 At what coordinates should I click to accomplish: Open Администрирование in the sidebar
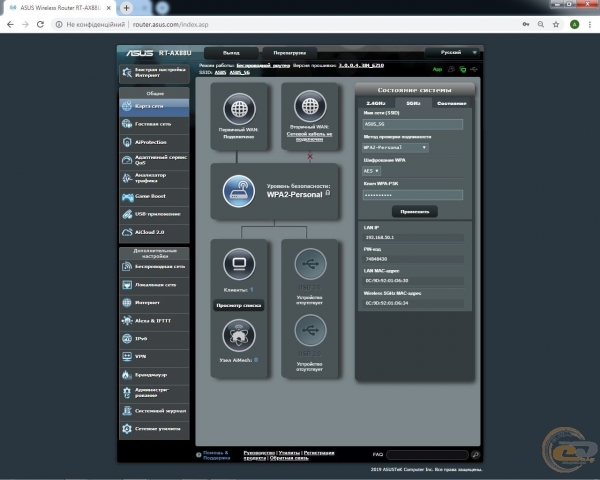pos(154,393)
